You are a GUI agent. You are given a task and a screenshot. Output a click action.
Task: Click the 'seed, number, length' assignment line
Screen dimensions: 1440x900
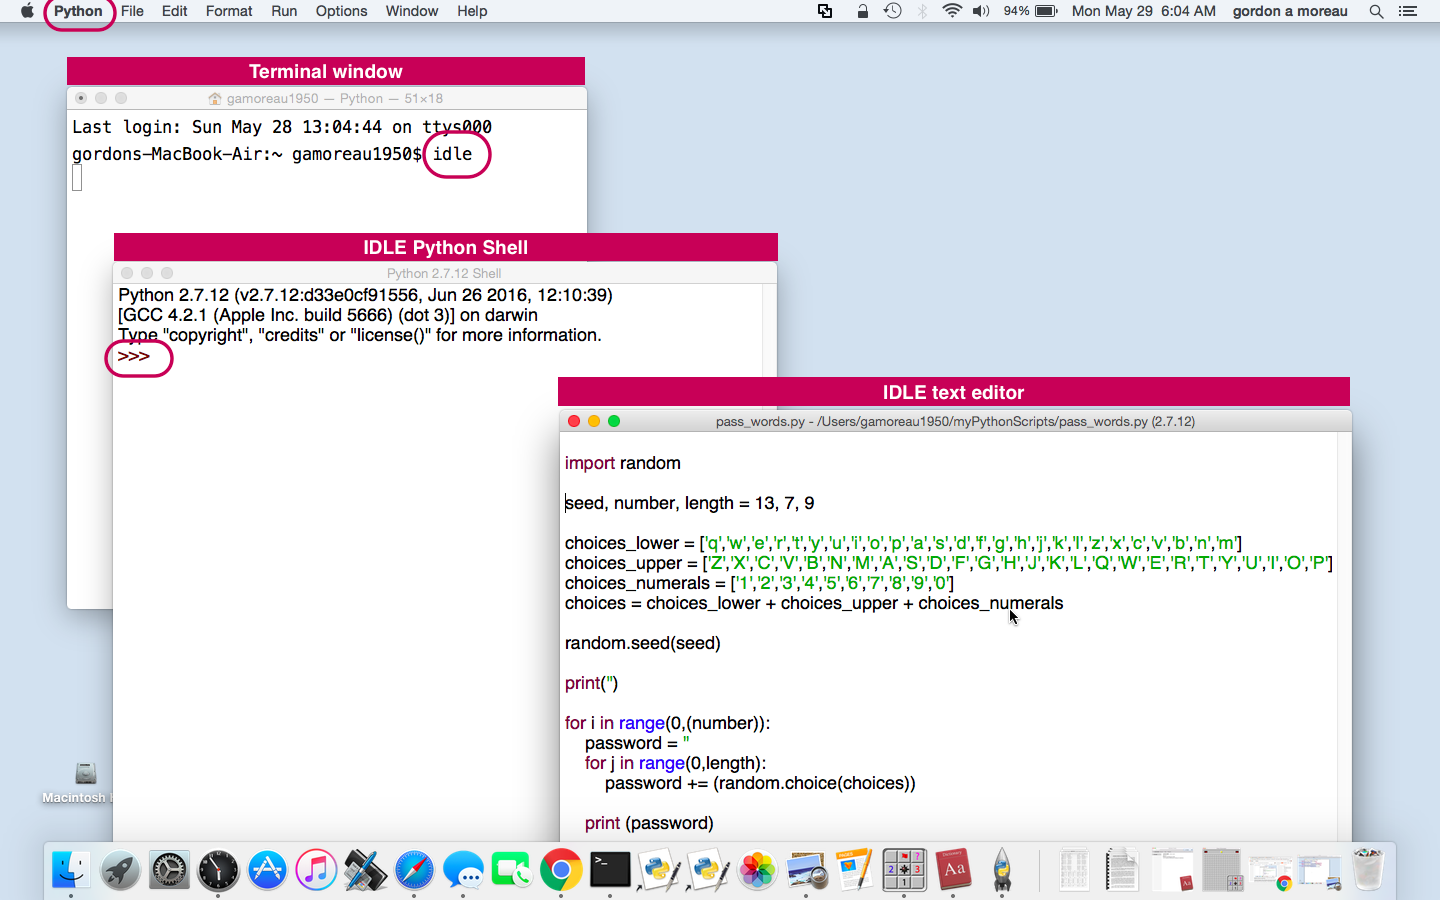(690, 503)
